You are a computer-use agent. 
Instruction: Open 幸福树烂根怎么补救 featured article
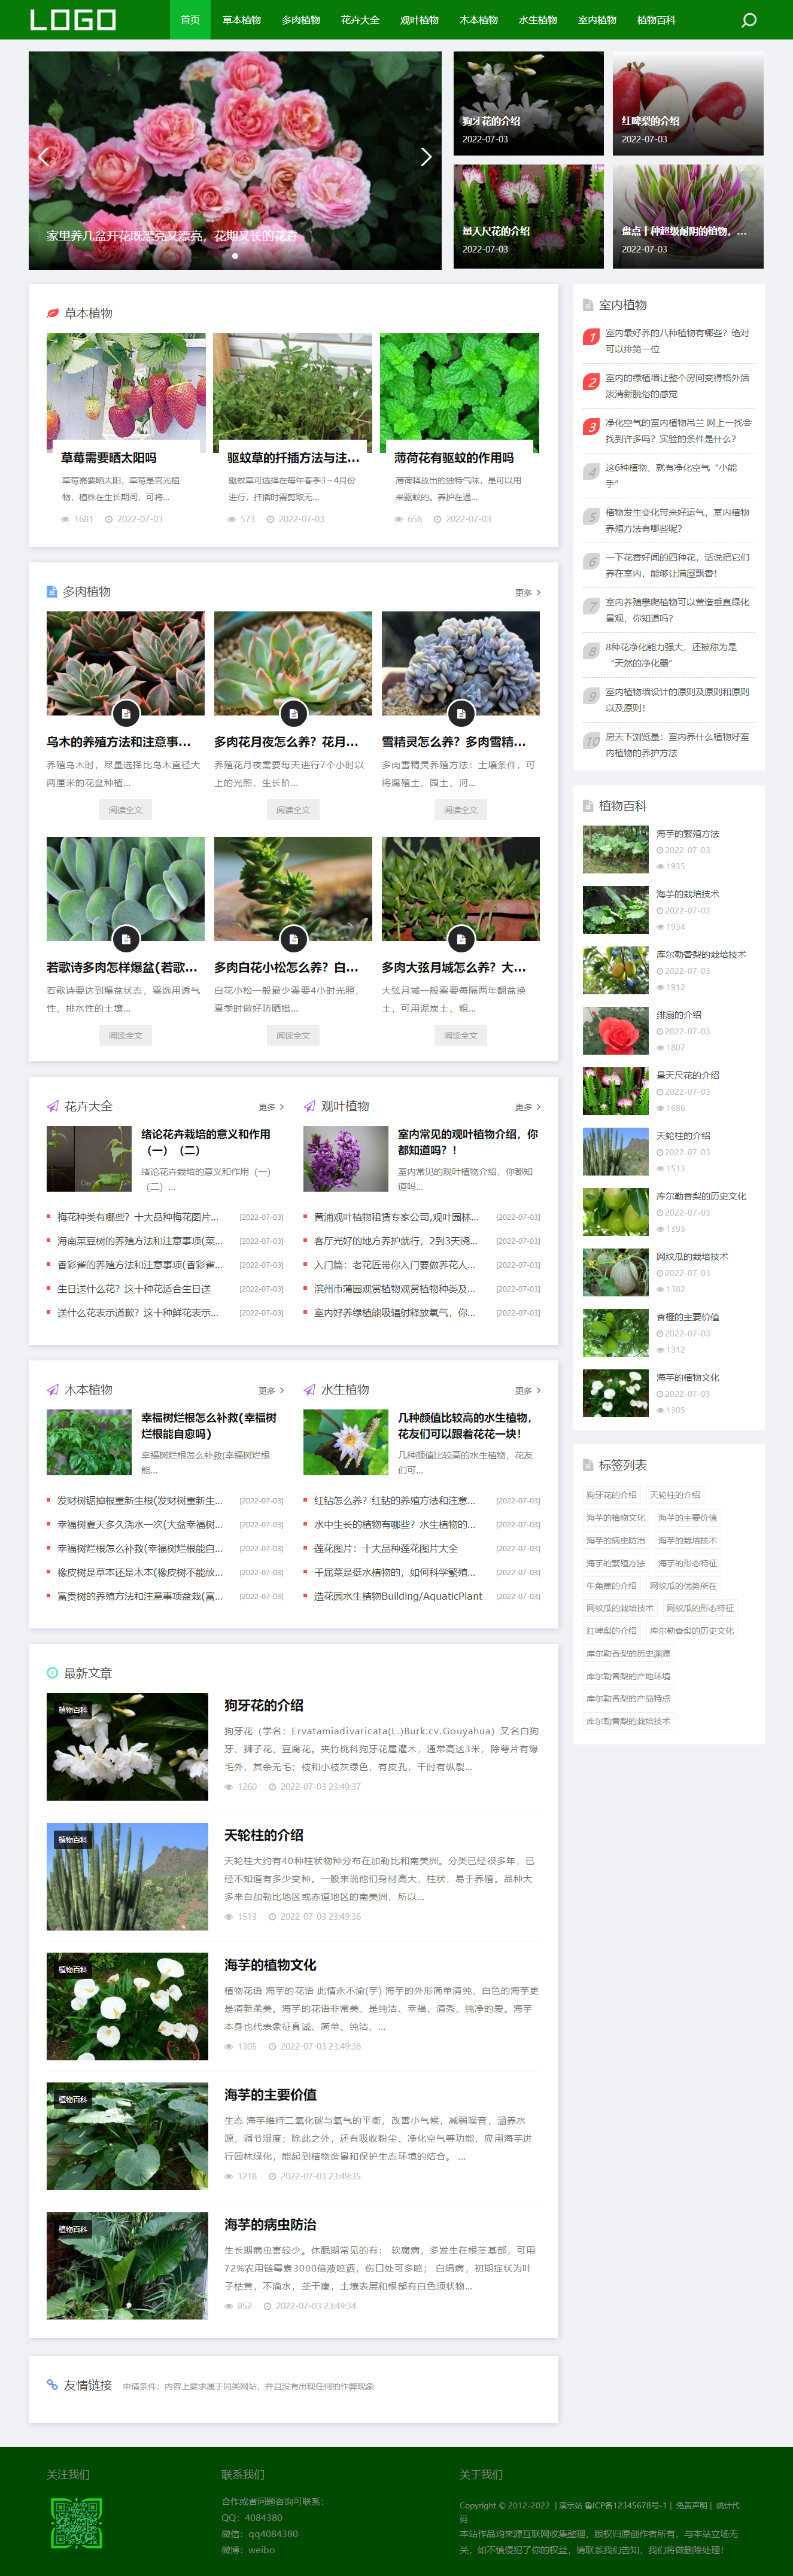pos(209,1426)
